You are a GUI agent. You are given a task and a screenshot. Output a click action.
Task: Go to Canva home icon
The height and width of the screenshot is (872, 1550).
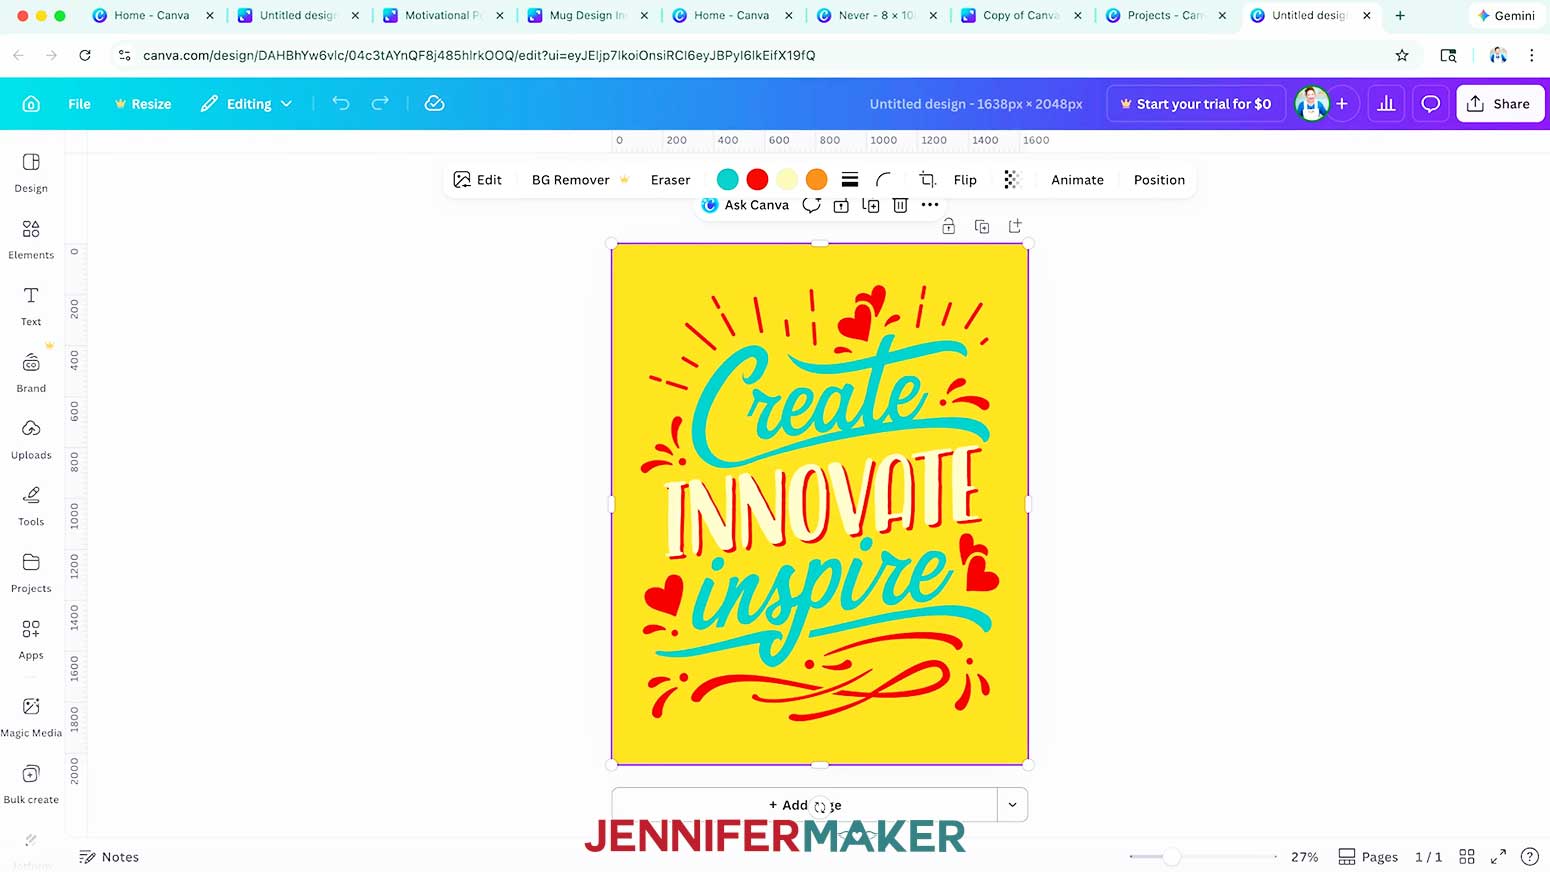point(31,104)
